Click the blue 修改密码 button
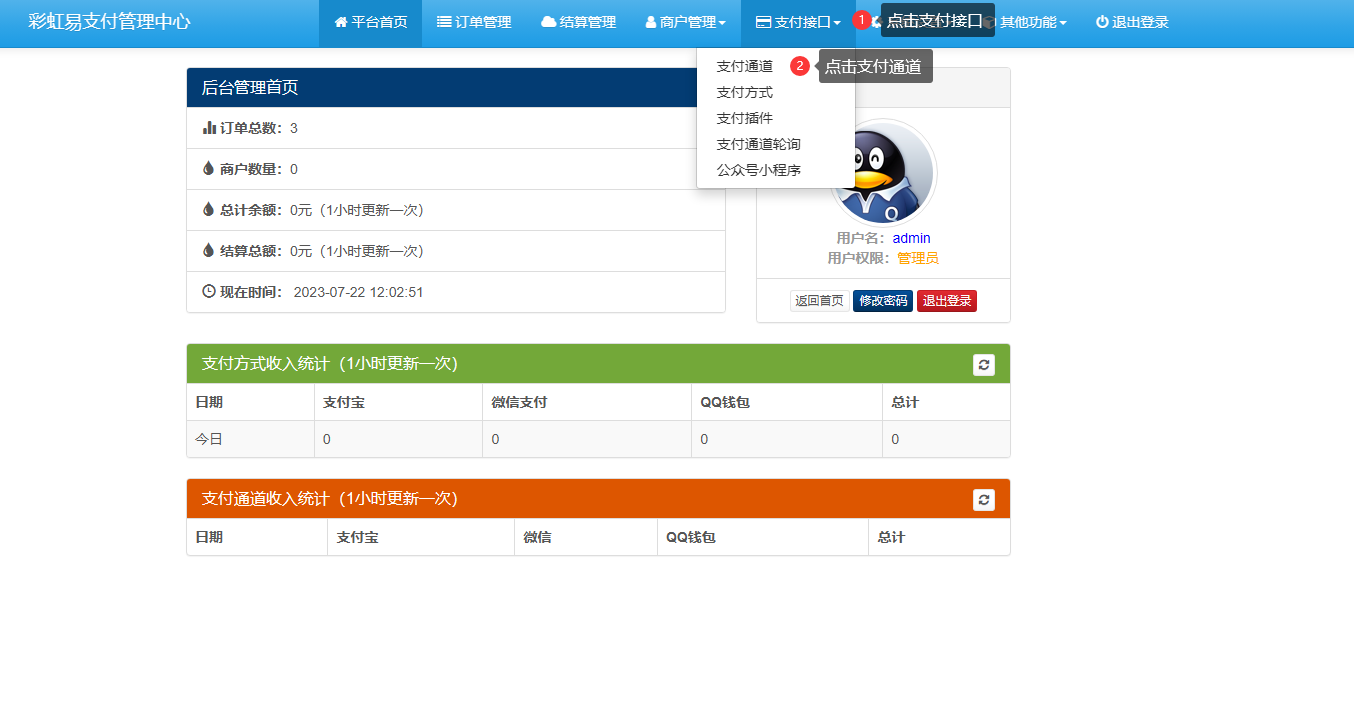The width and height of the screenshot is (1354, 721). pyautogui.click(x=882, y=301)
